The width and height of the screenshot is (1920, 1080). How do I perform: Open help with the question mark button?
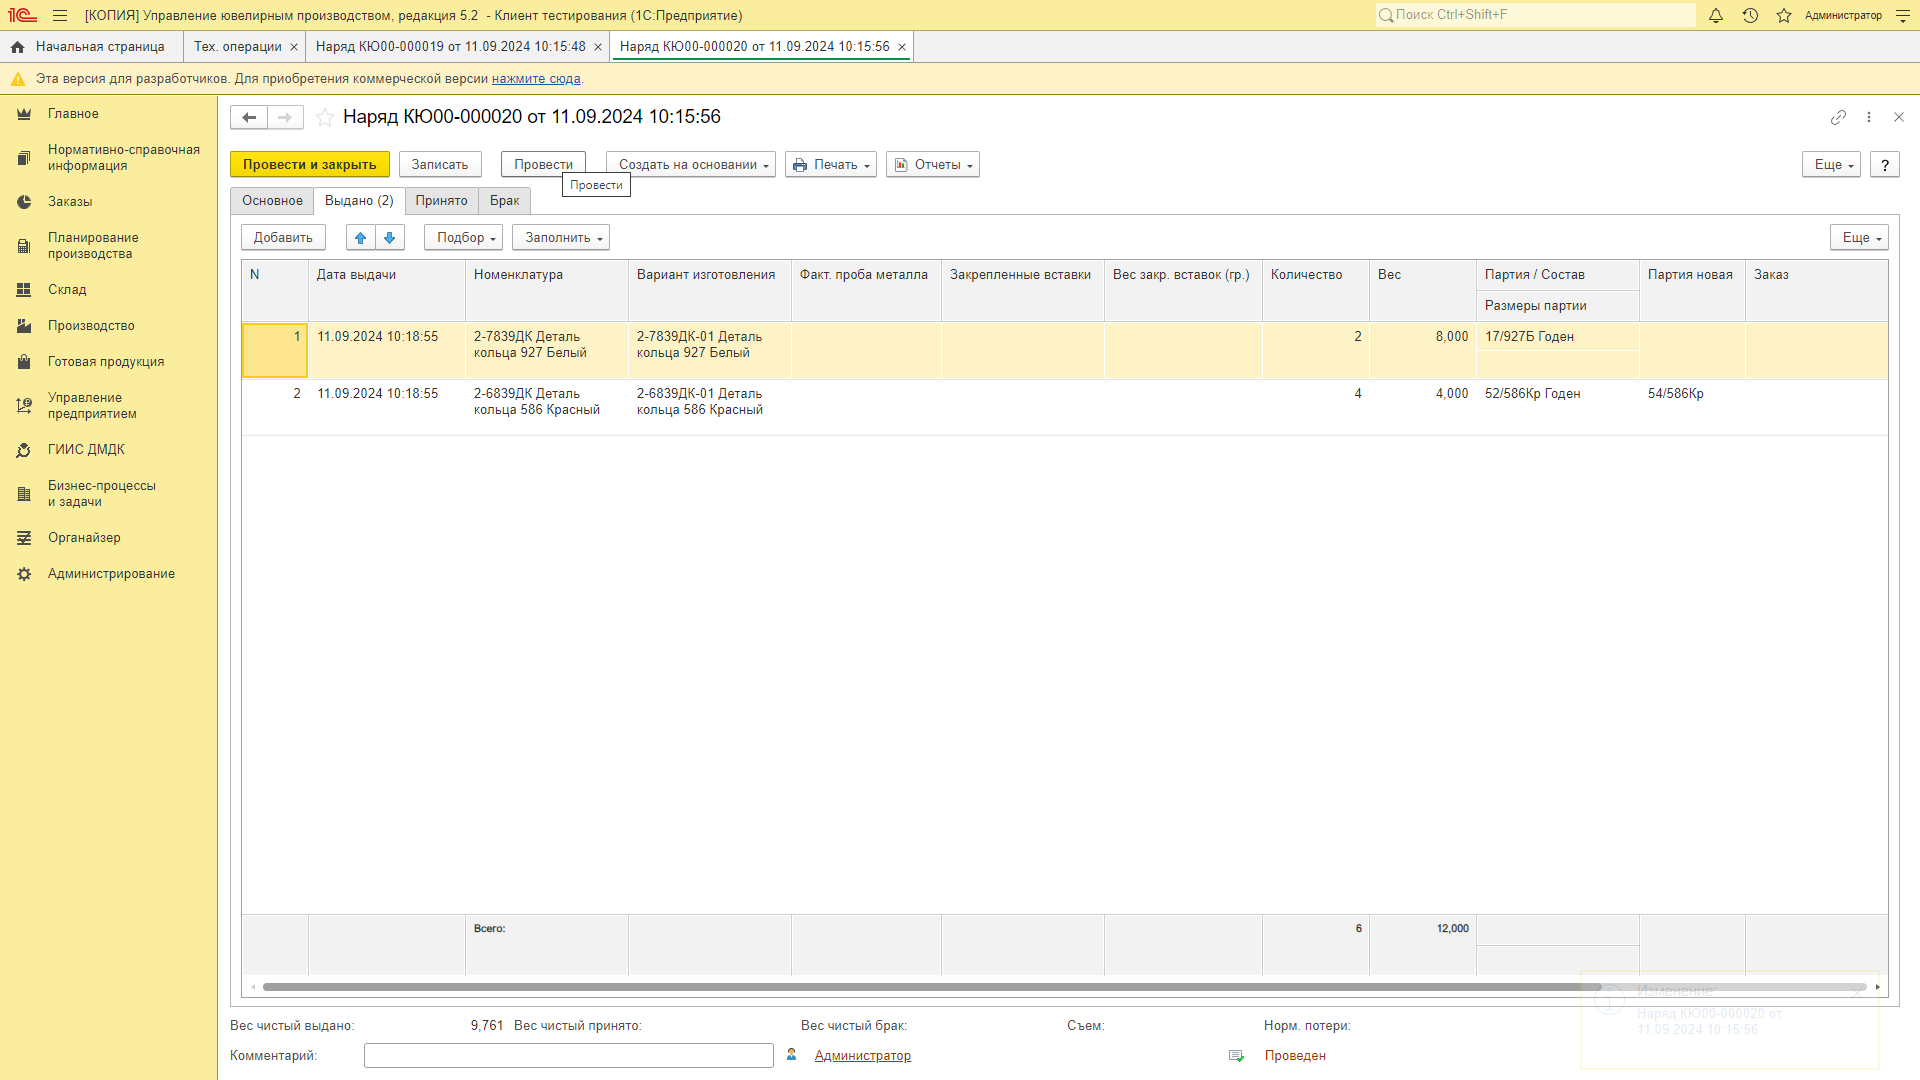1885,165
